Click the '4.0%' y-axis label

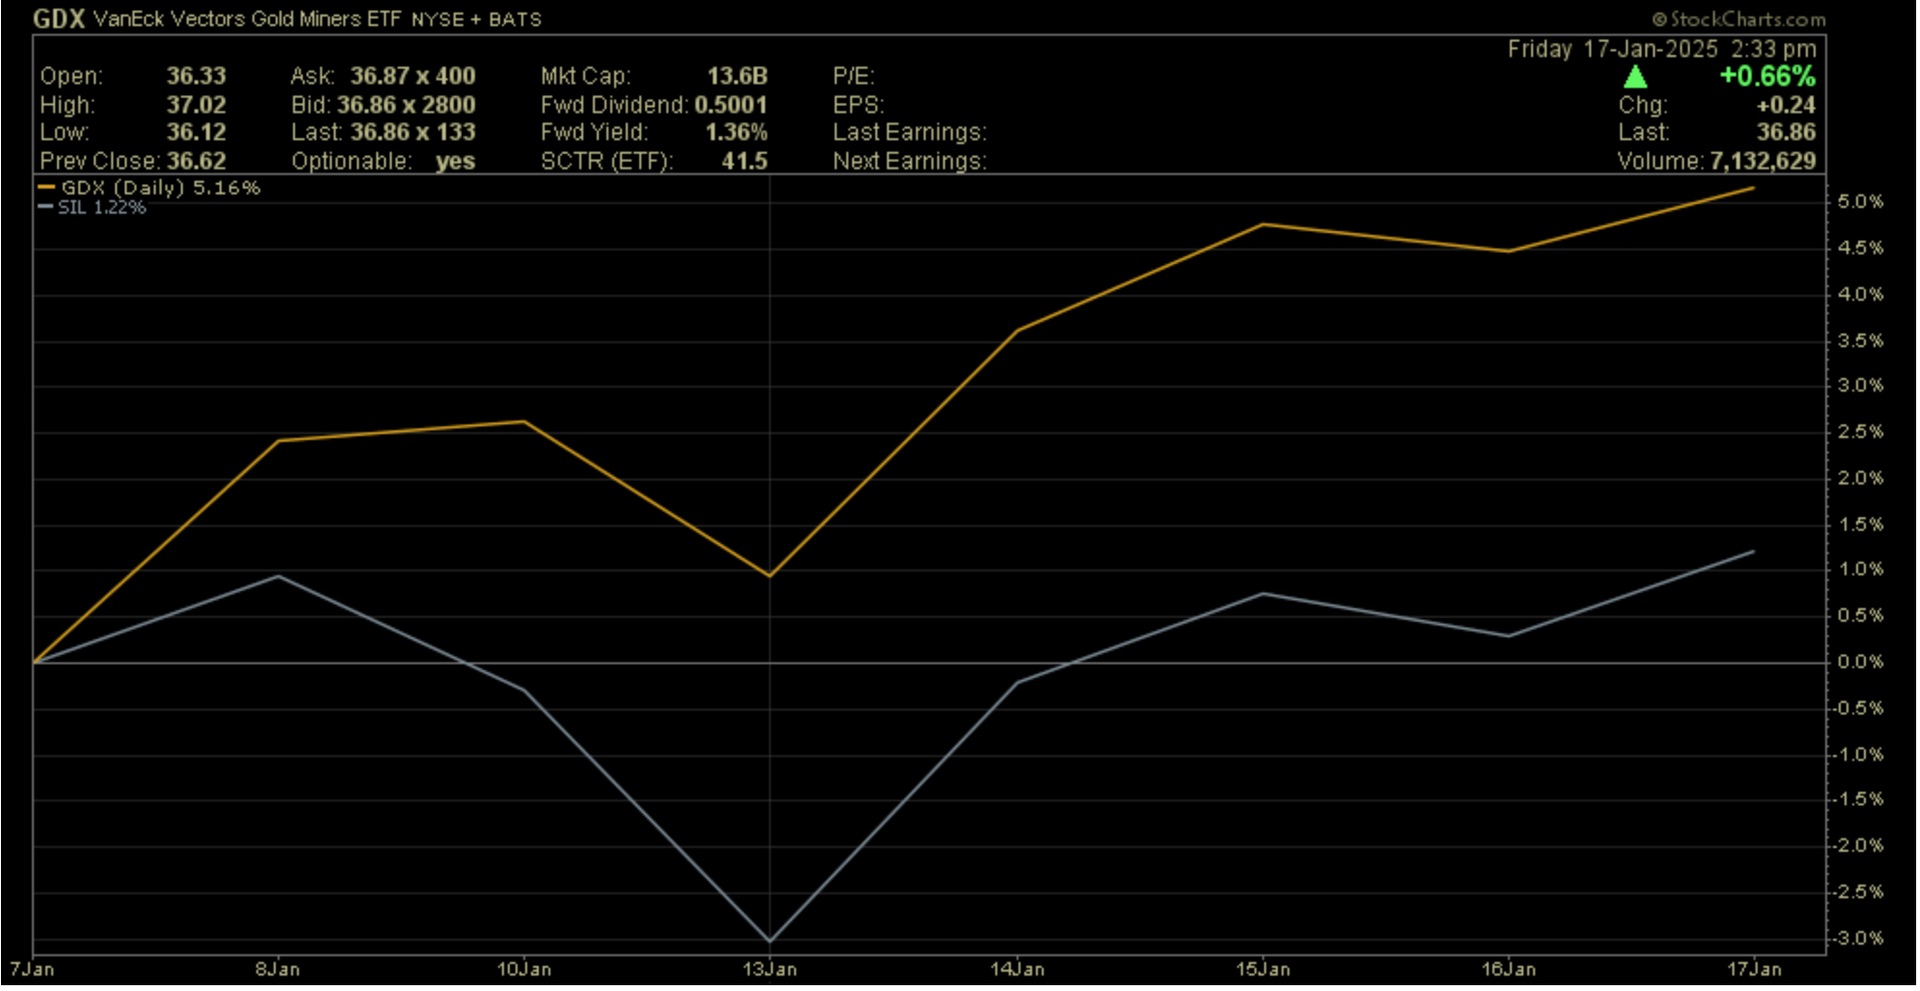[1860, 295]
